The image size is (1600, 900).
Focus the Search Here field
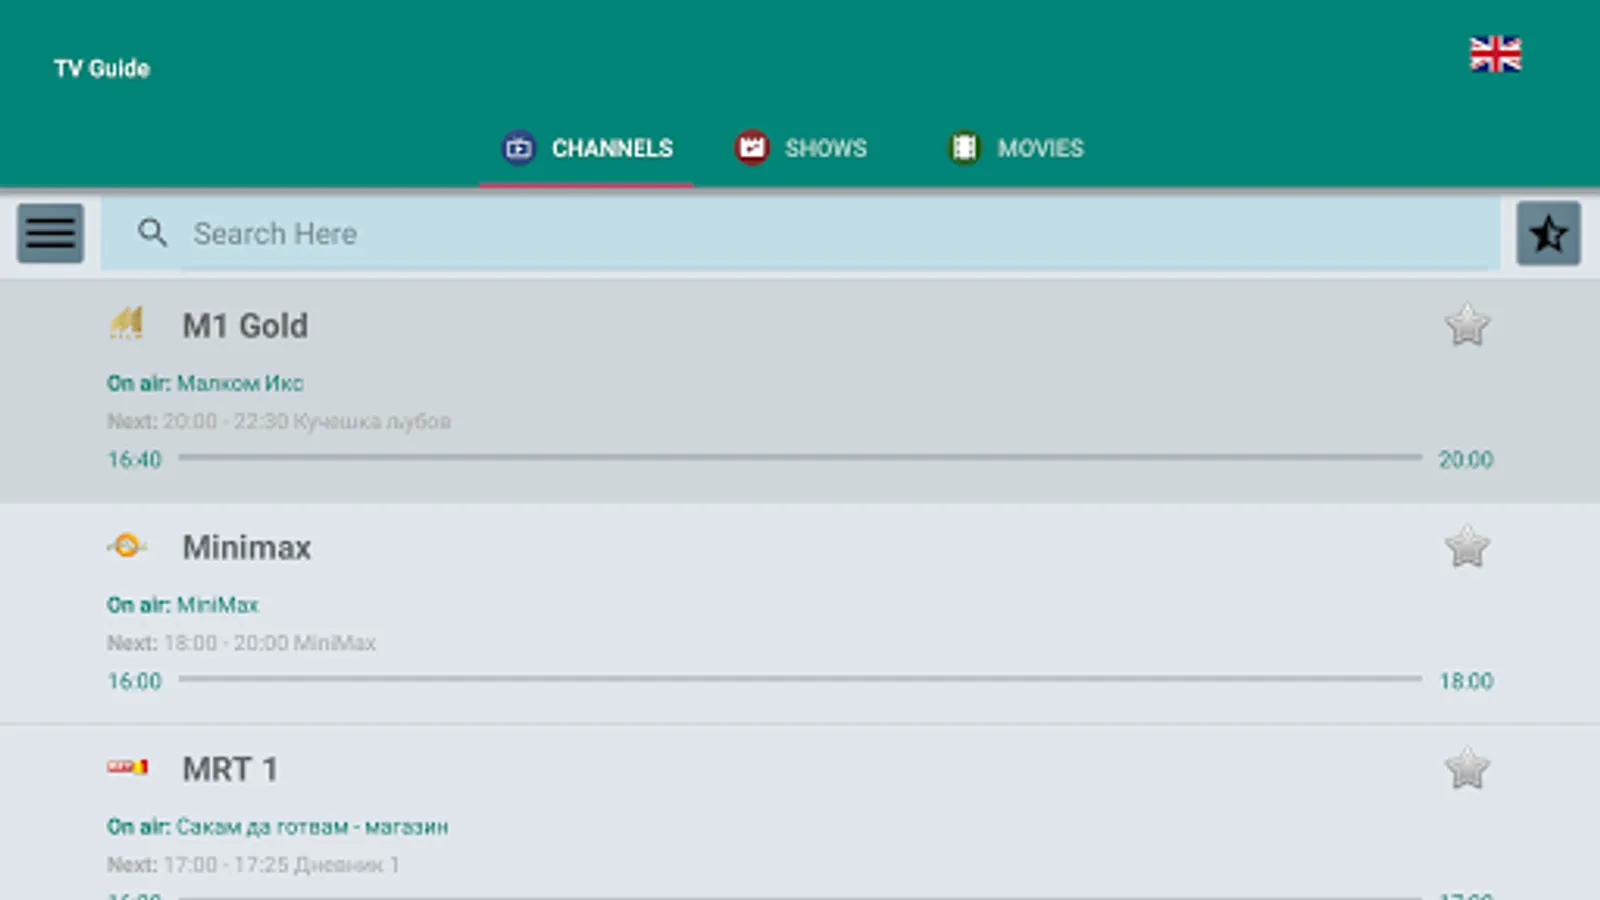(800, 233)
